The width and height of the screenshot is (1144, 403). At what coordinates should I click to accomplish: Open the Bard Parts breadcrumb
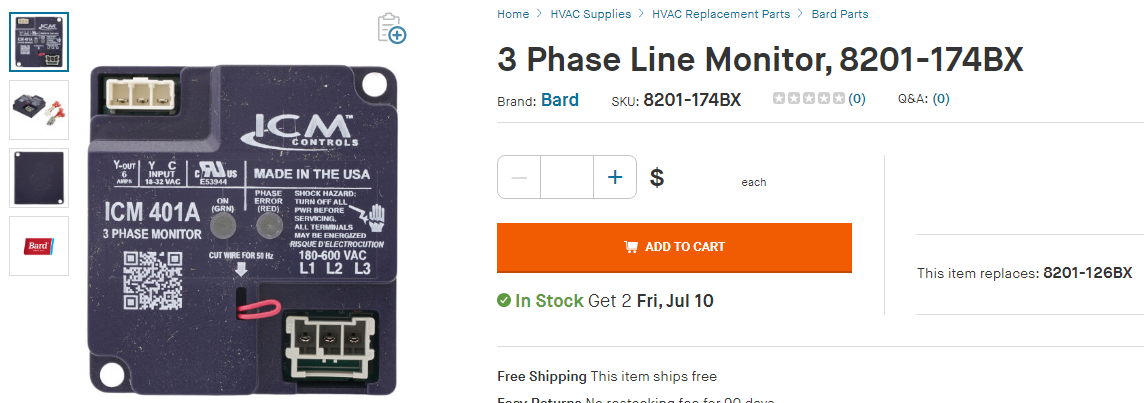840,14
